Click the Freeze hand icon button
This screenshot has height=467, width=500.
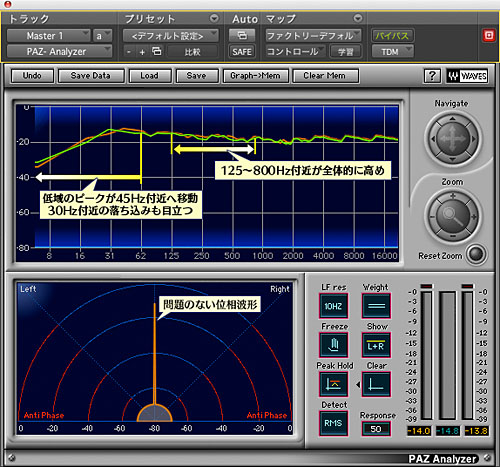point(334,345)
